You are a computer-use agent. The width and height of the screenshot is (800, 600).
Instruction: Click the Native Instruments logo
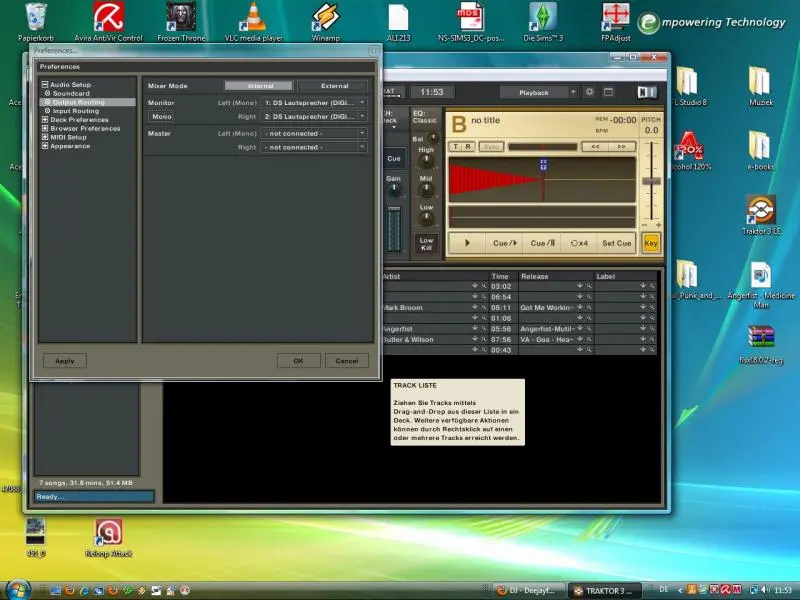(645, 92)
